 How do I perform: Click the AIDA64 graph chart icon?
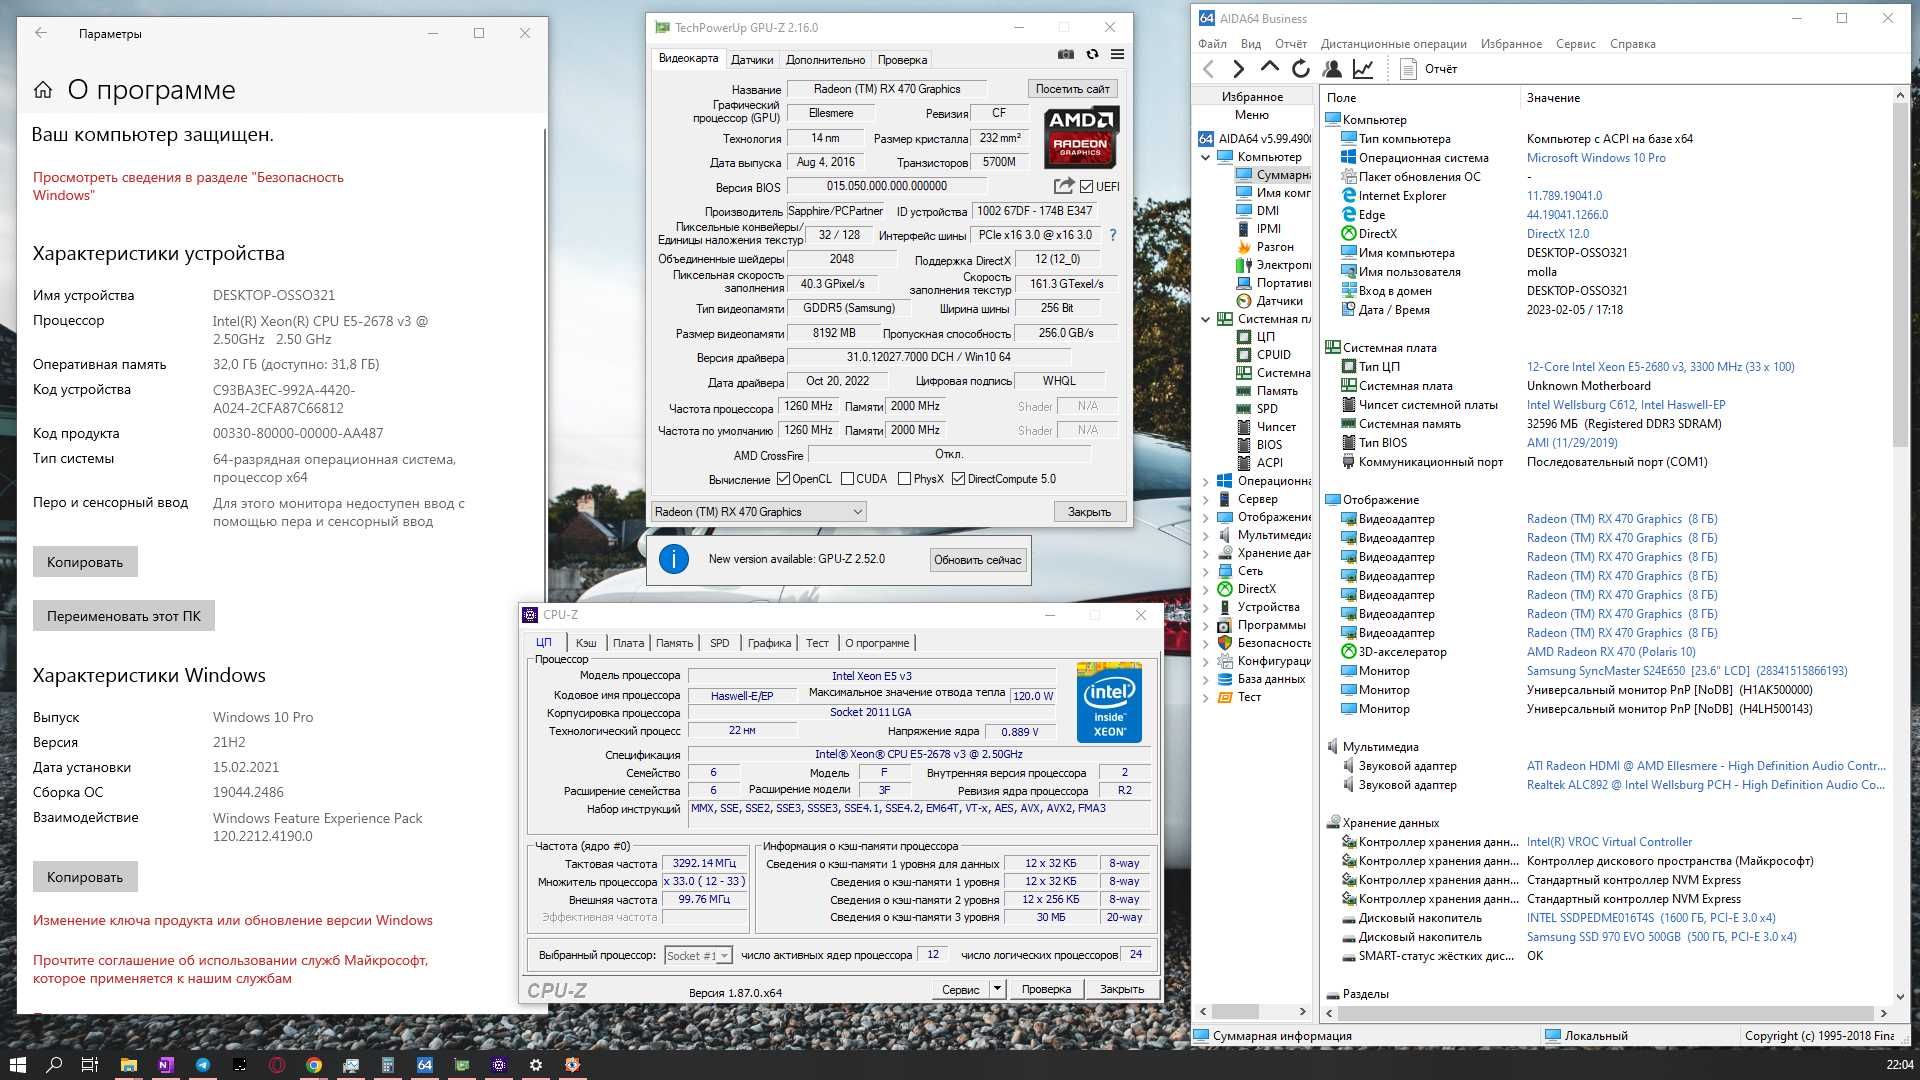coord(1362,68)
